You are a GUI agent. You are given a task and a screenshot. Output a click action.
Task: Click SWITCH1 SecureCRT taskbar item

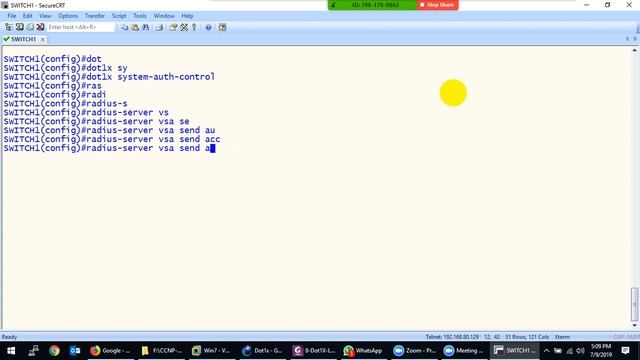pos(515,351)
